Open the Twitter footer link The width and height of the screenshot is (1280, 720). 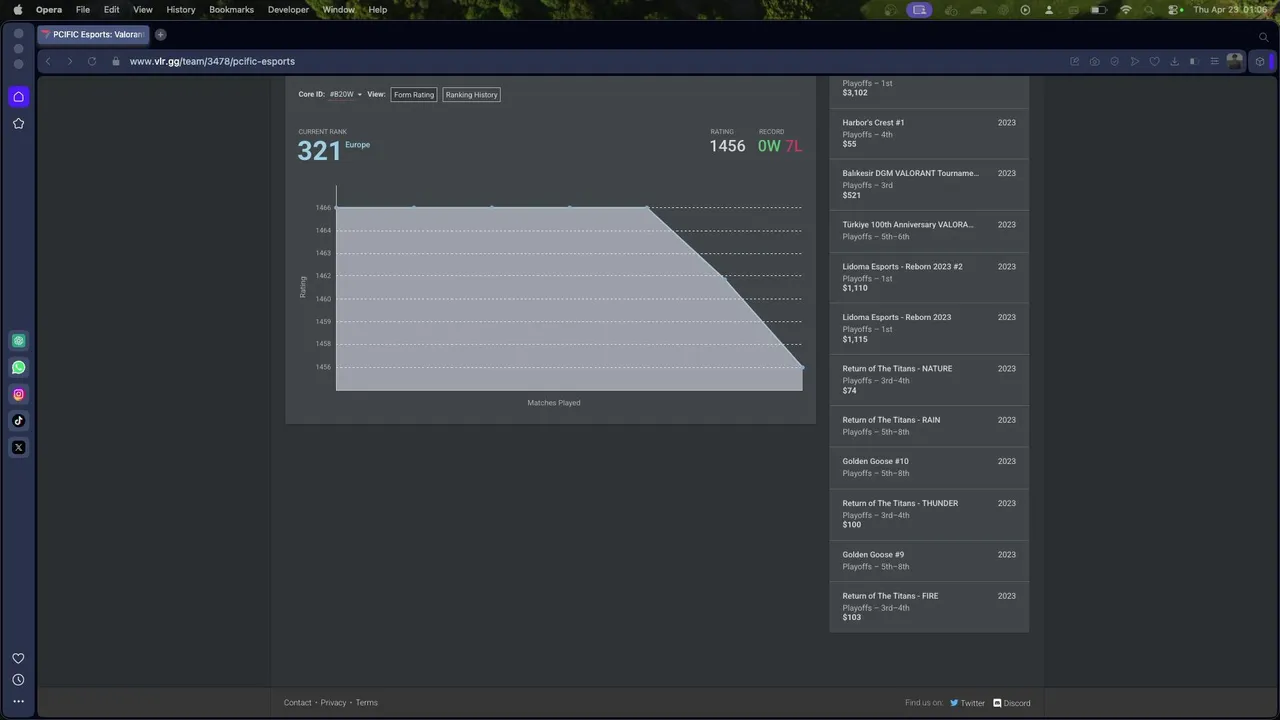click(967, 703)
